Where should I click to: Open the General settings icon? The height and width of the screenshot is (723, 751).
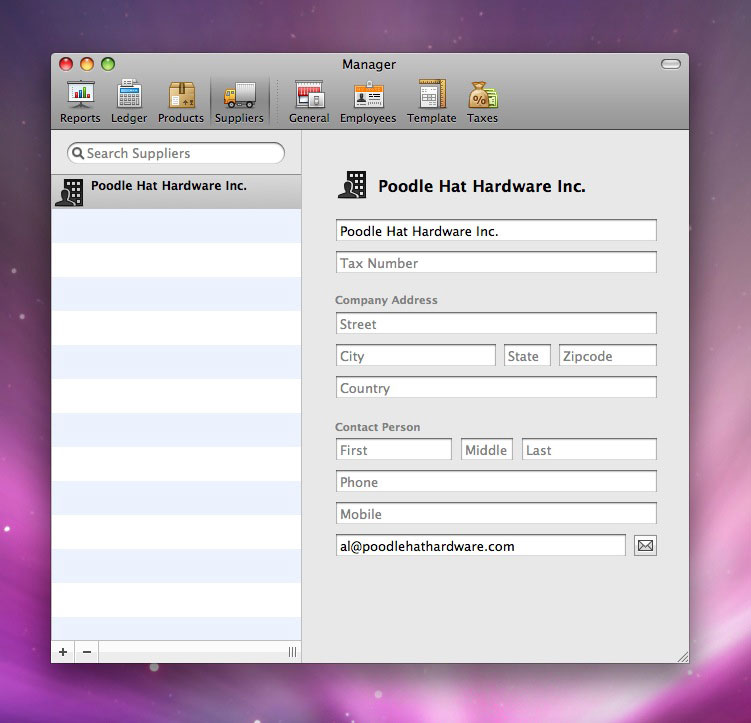click(309, 94)
